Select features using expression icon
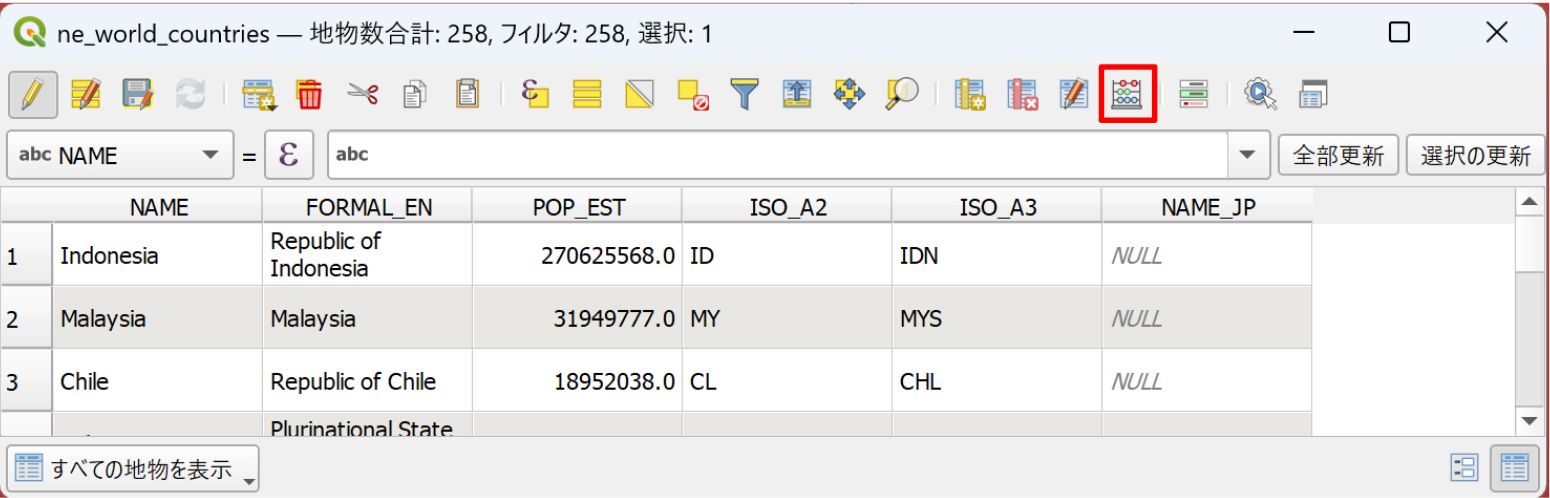 click(x=536, y=95)
